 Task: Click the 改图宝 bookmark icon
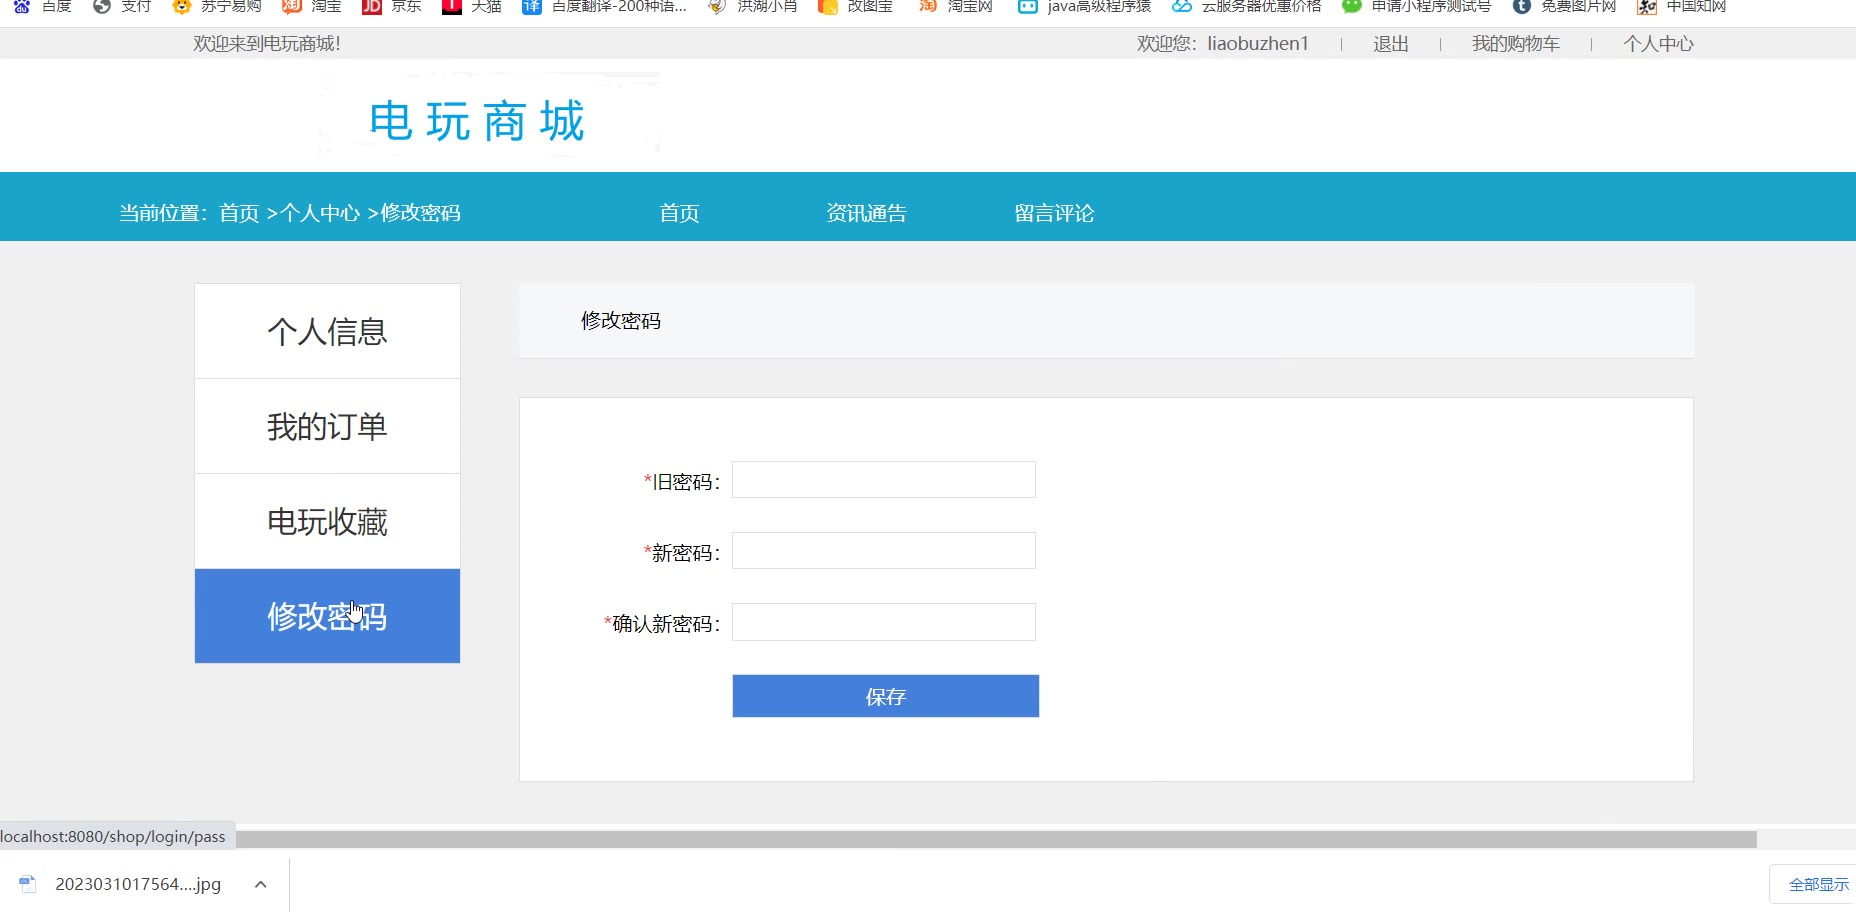(x=827, y=6)
